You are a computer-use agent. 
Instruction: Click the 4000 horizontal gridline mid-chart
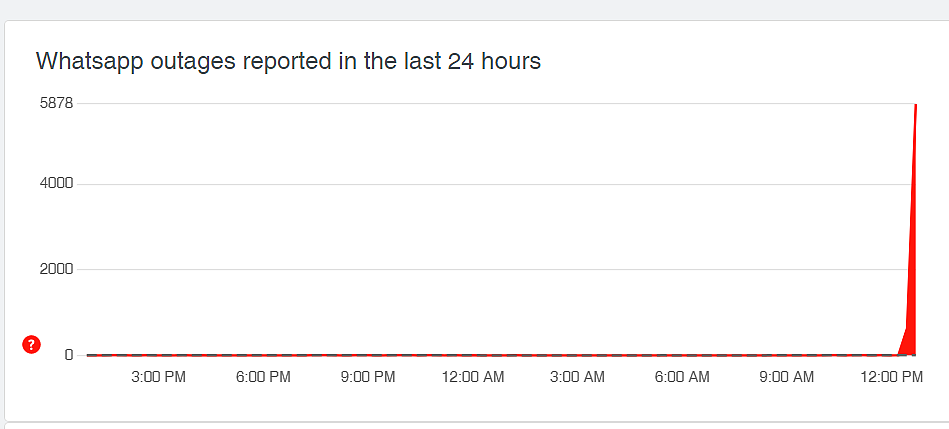[496, 184]
